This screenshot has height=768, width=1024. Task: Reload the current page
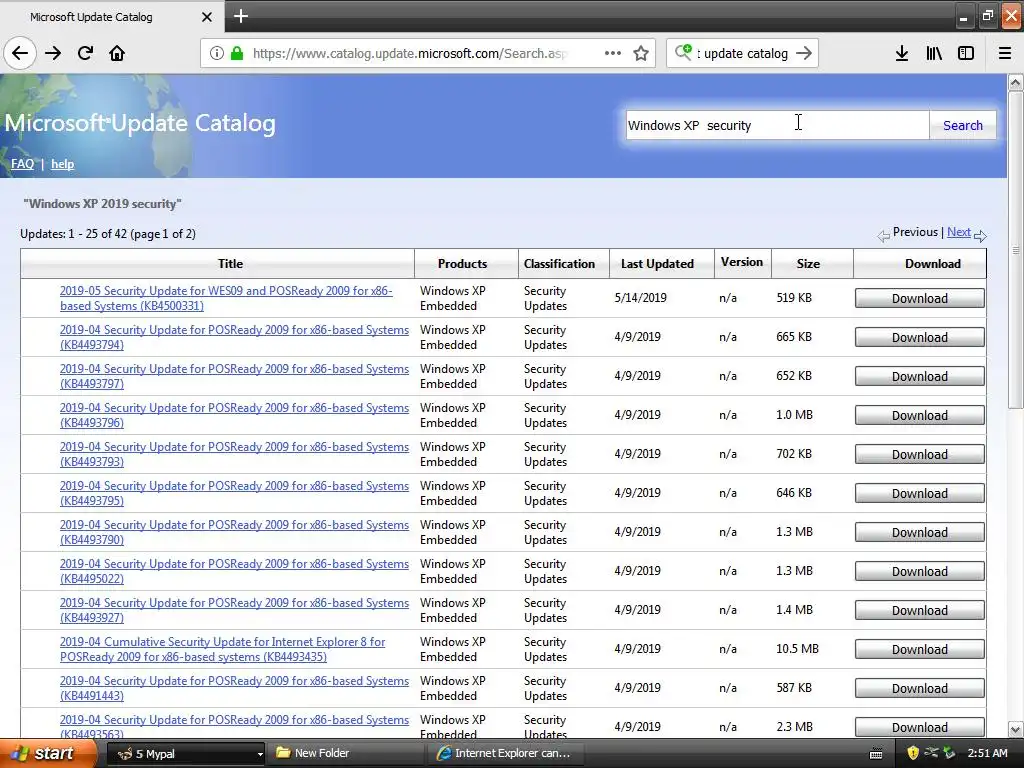85,53
